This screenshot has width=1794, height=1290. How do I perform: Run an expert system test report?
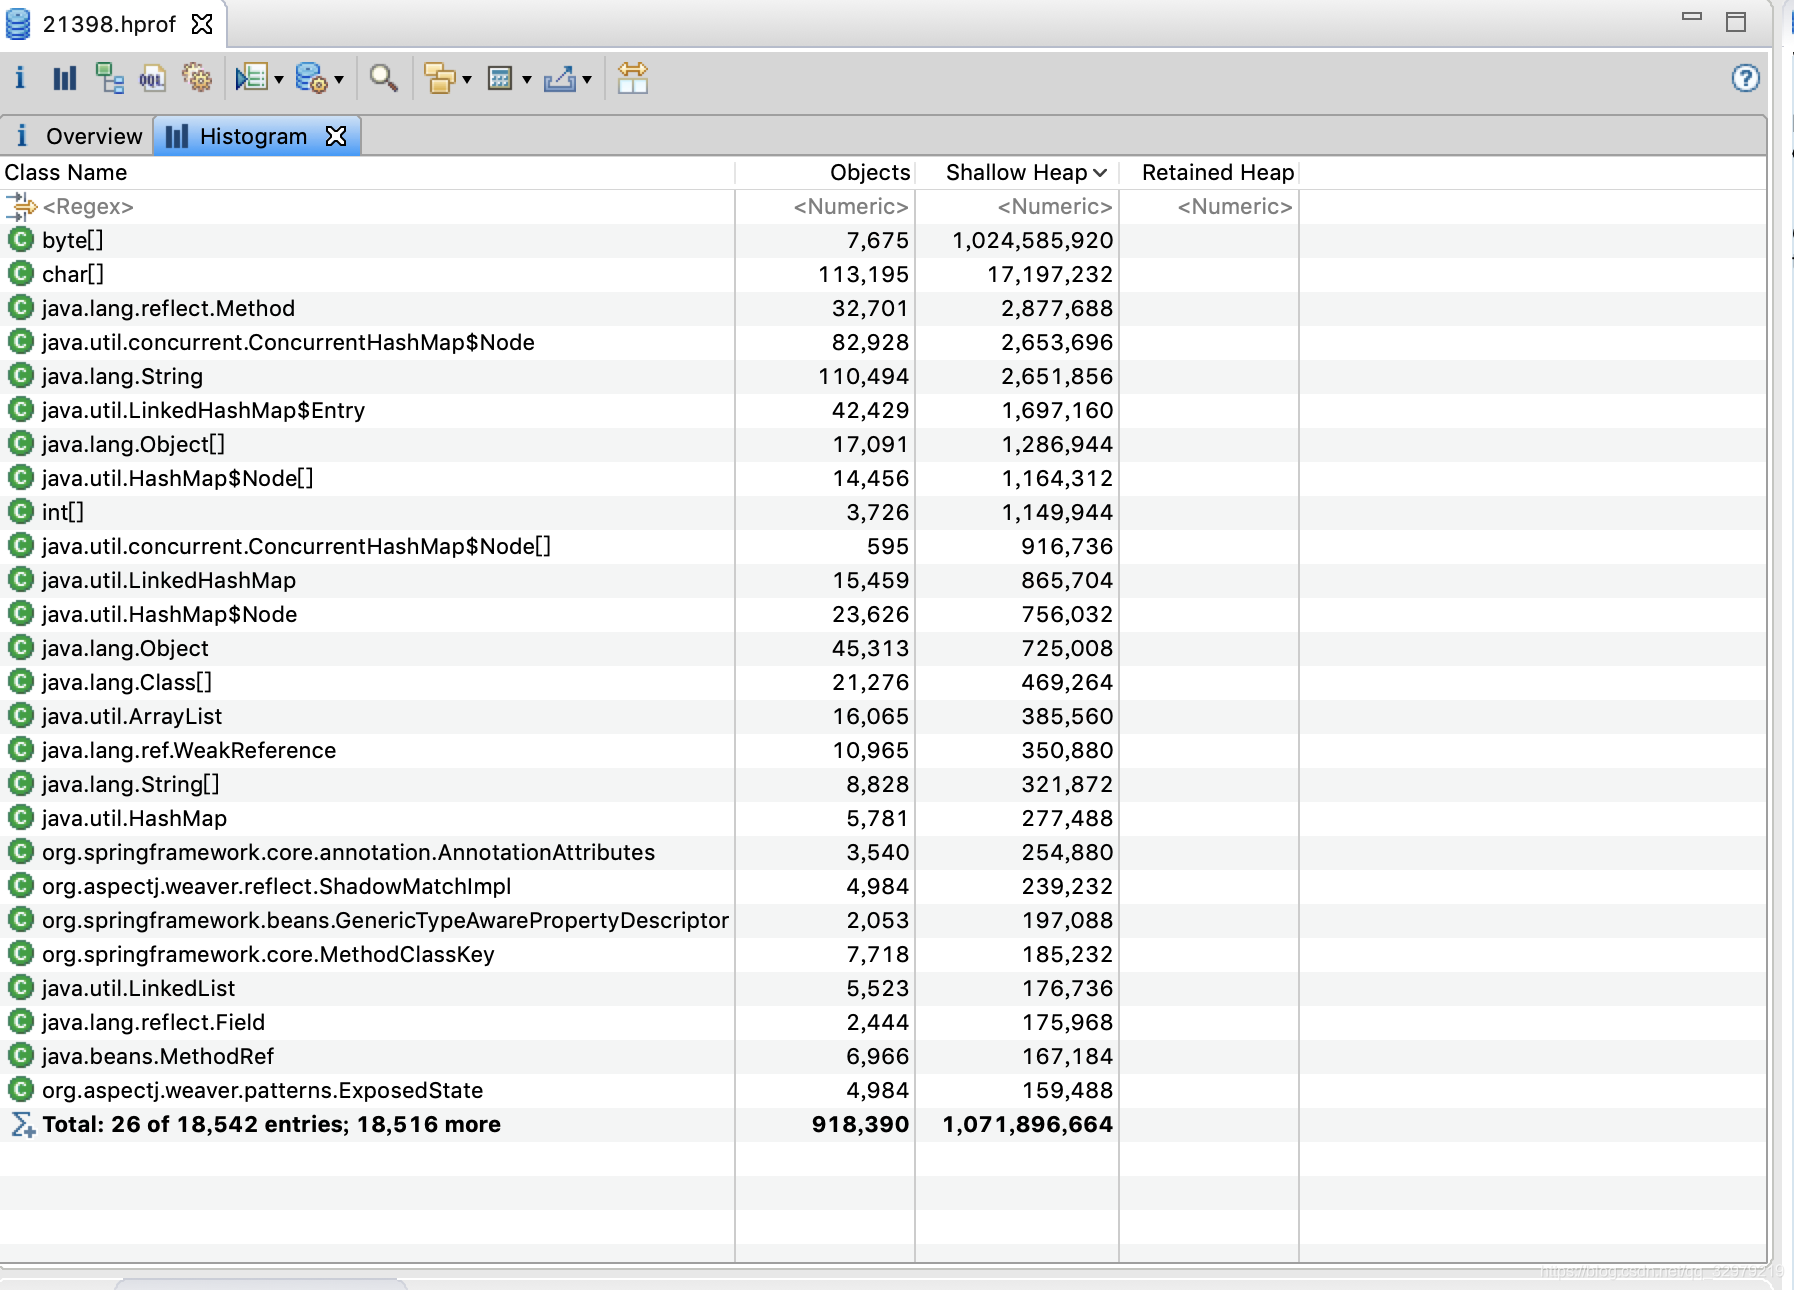(x=252, y=78)
